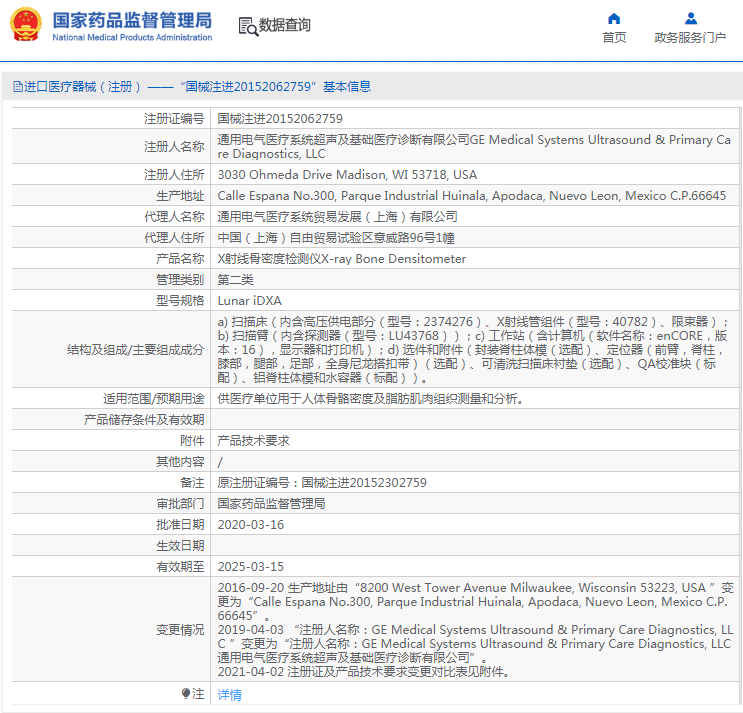
Task: Click the 有效期至 label
Action: pos(181,567)
